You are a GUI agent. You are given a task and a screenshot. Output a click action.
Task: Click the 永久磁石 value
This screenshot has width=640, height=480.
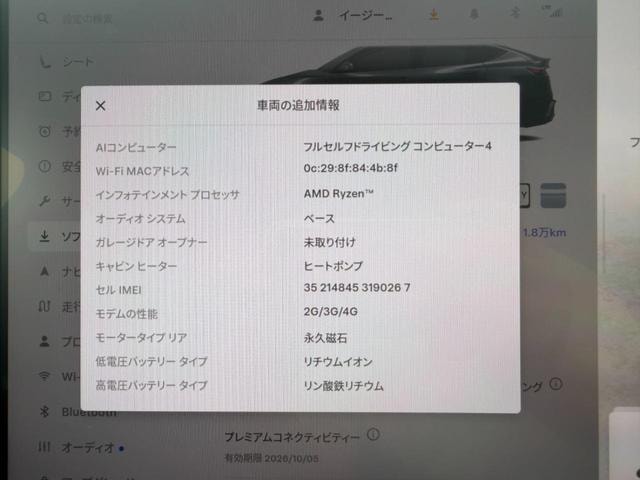[325, 338]
